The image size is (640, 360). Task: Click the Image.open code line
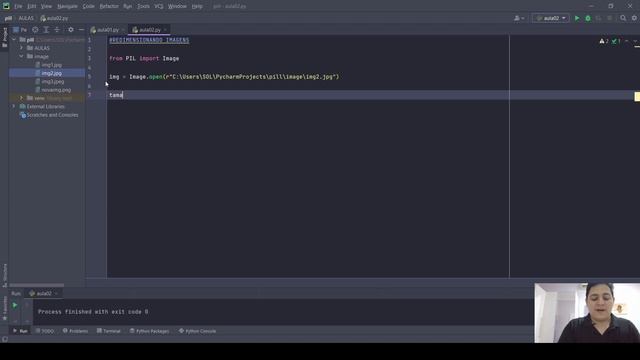[224, 77]
